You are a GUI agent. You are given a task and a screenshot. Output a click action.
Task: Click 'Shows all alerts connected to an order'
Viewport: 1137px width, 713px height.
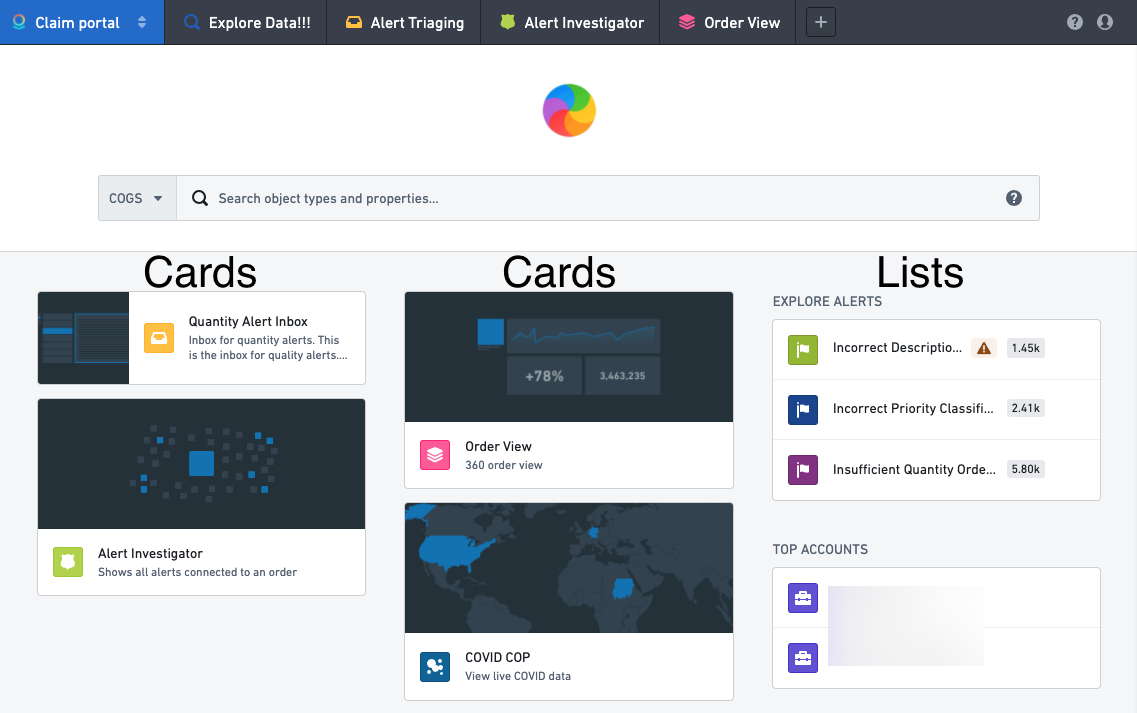197,572
